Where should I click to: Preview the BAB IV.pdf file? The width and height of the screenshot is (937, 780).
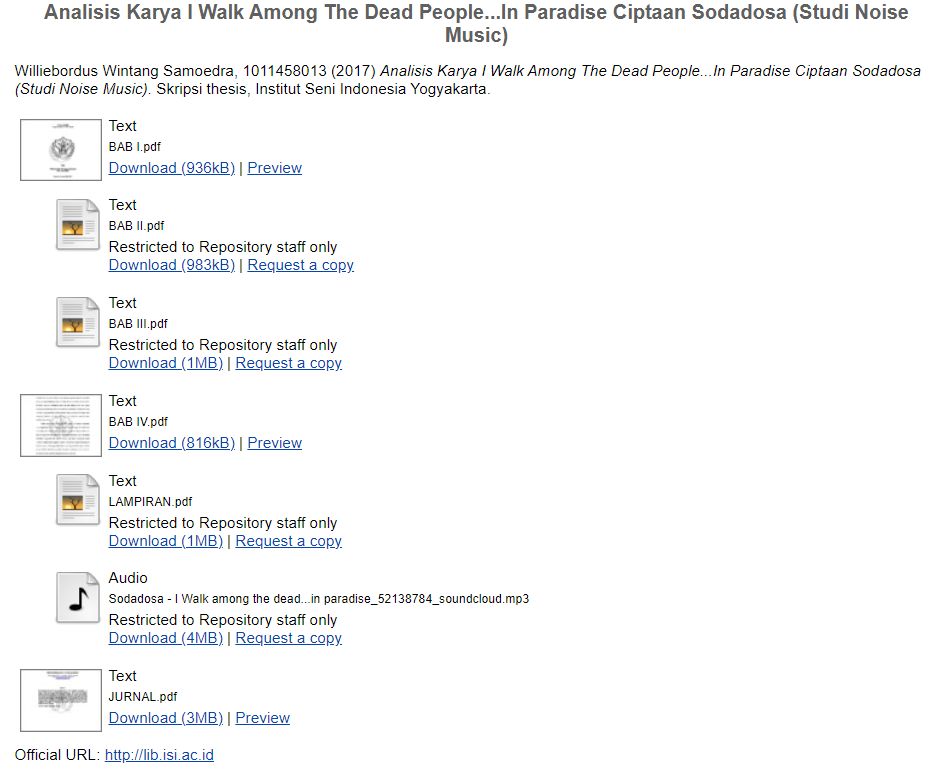(x=275, y=443)
